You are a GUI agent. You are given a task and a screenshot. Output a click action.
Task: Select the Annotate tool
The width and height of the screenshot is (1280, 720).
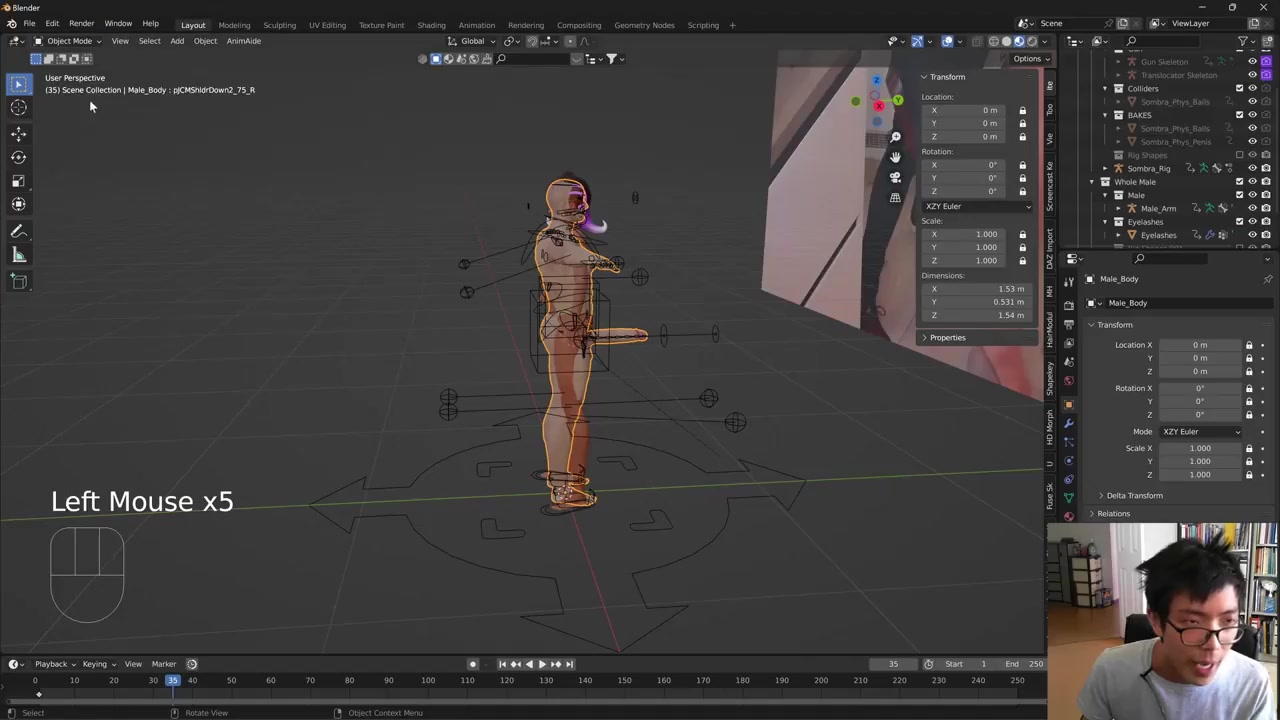click(x=18, y=231)
